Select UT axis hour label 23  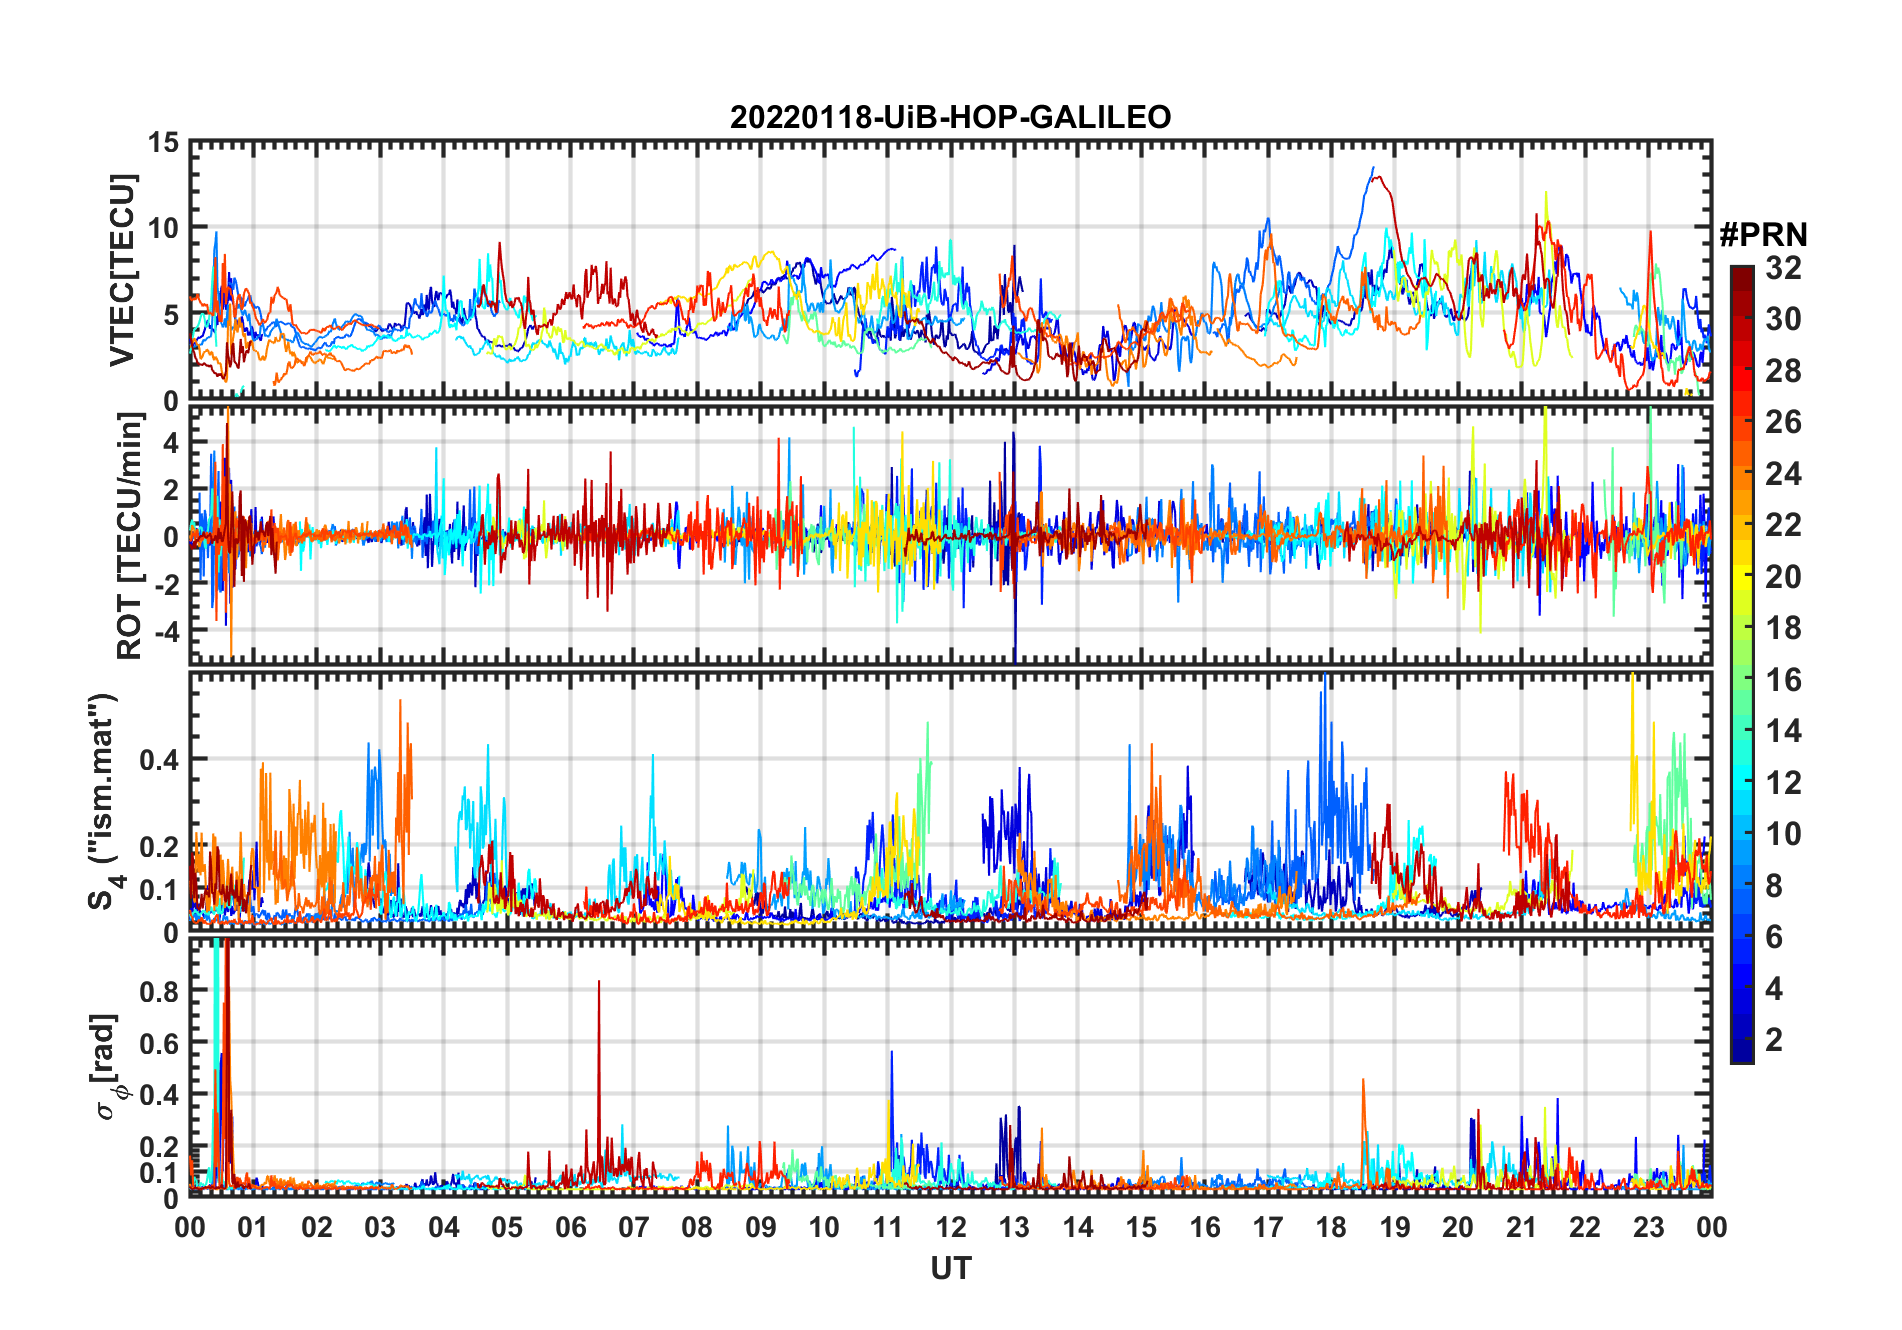tap(1649, 1227)
